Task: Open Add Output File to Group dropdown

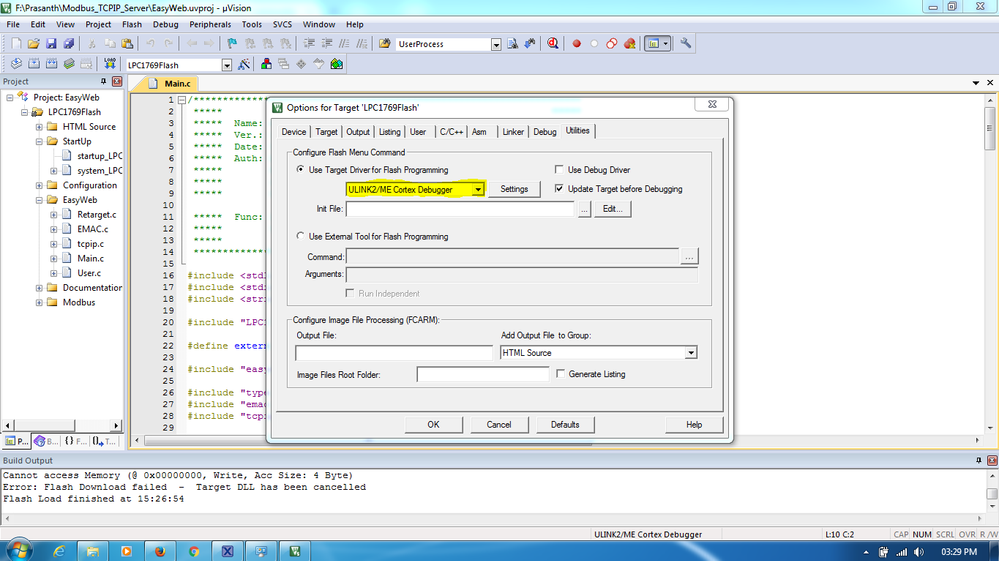Action: pyautogui.click(x=691, y=353)
